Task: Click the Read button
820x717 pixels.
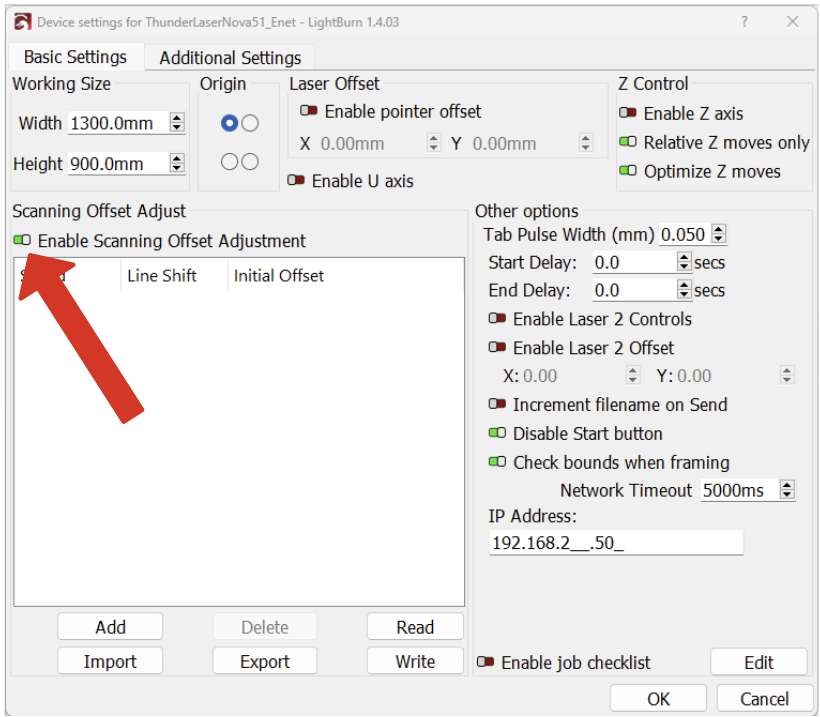Action: click(x=415, y=627)
